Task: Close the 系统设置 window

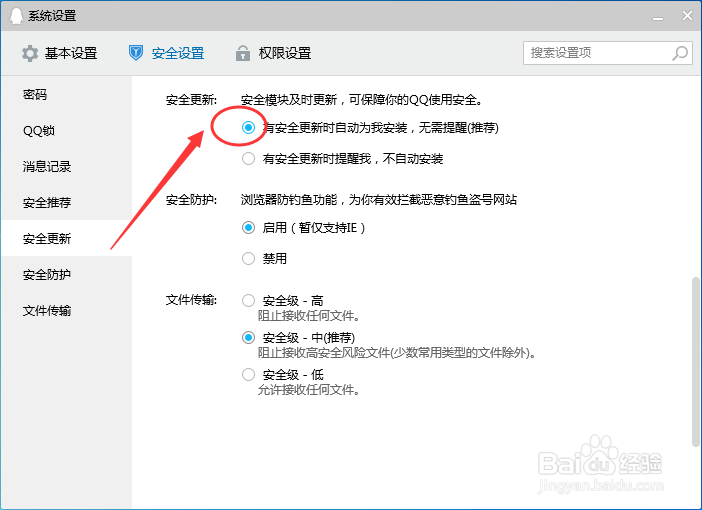Action: coord(687,16)
